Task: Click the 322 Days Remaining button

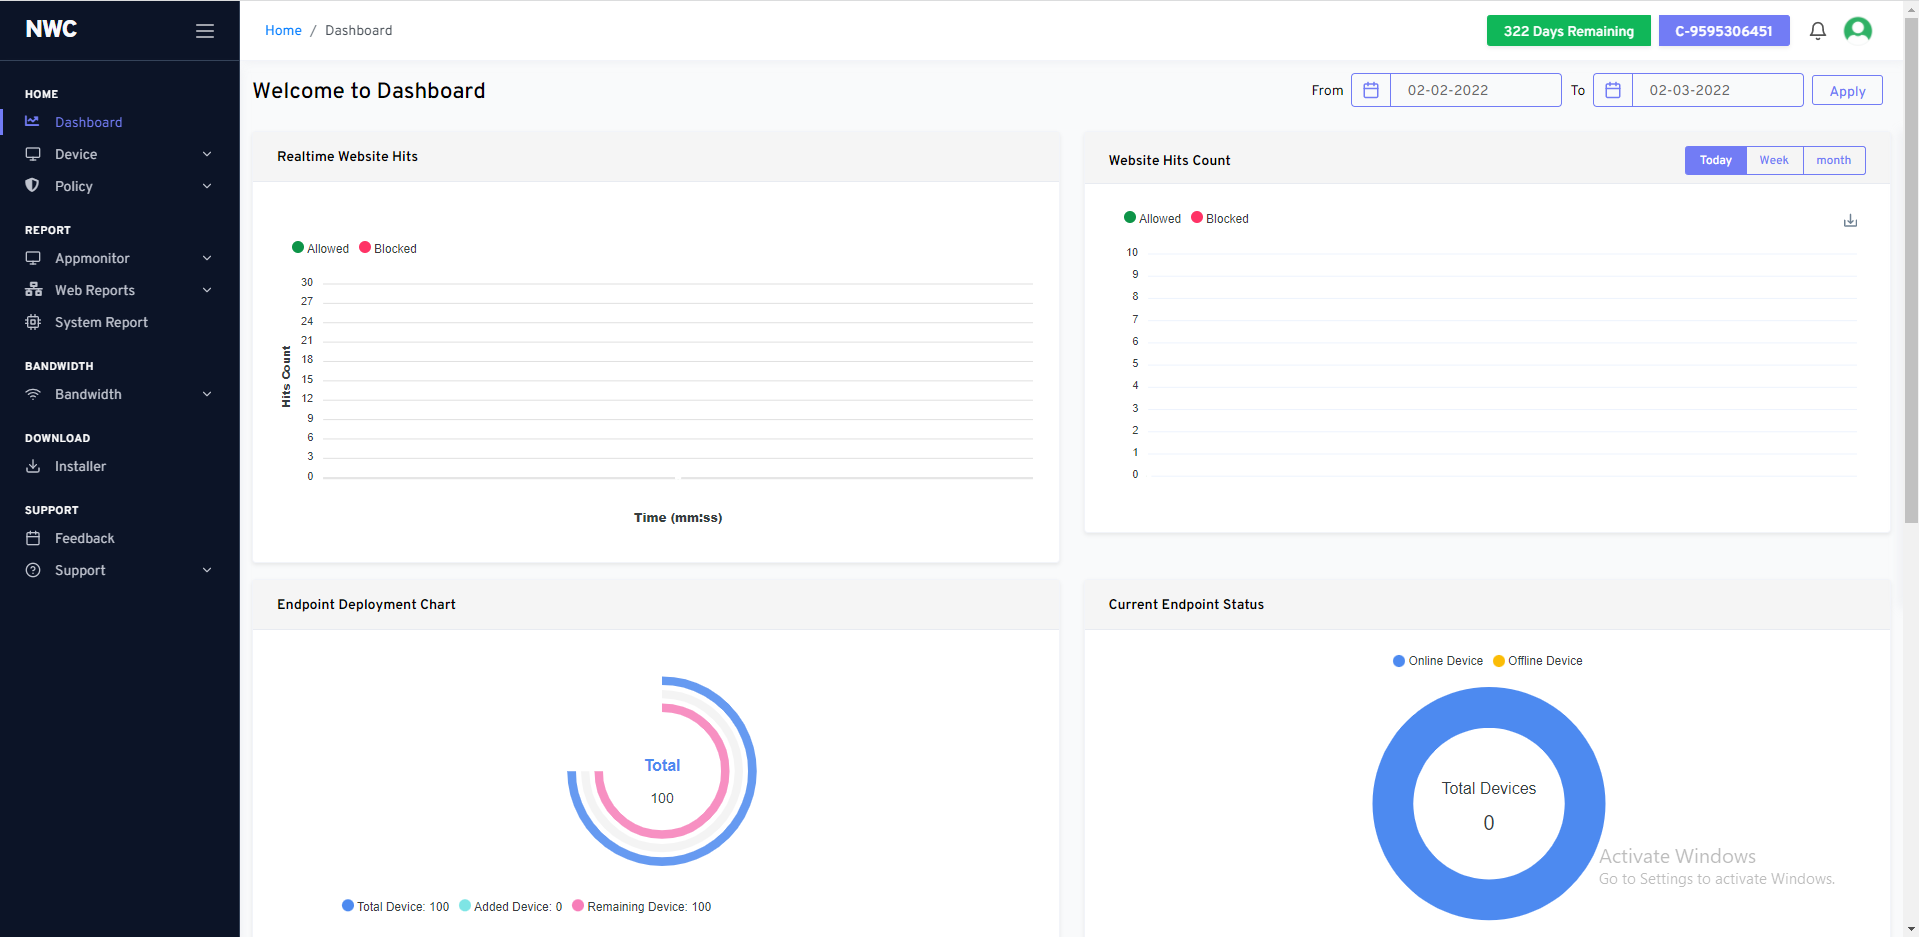Action: 1568,31
